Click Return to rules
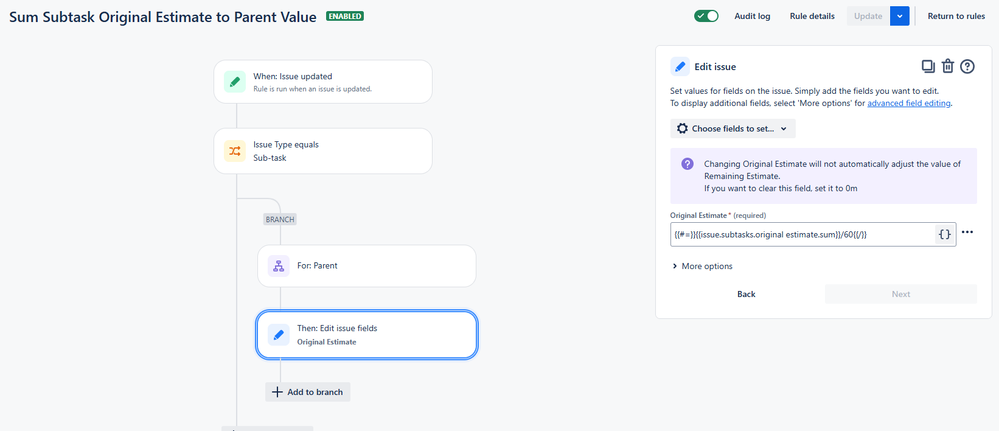 click(956, 16)
